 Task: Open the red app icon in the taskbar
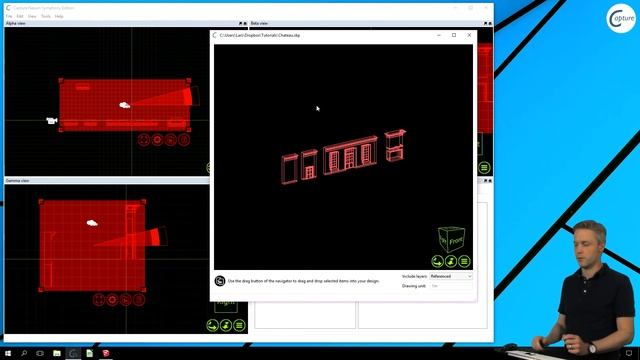106,353
